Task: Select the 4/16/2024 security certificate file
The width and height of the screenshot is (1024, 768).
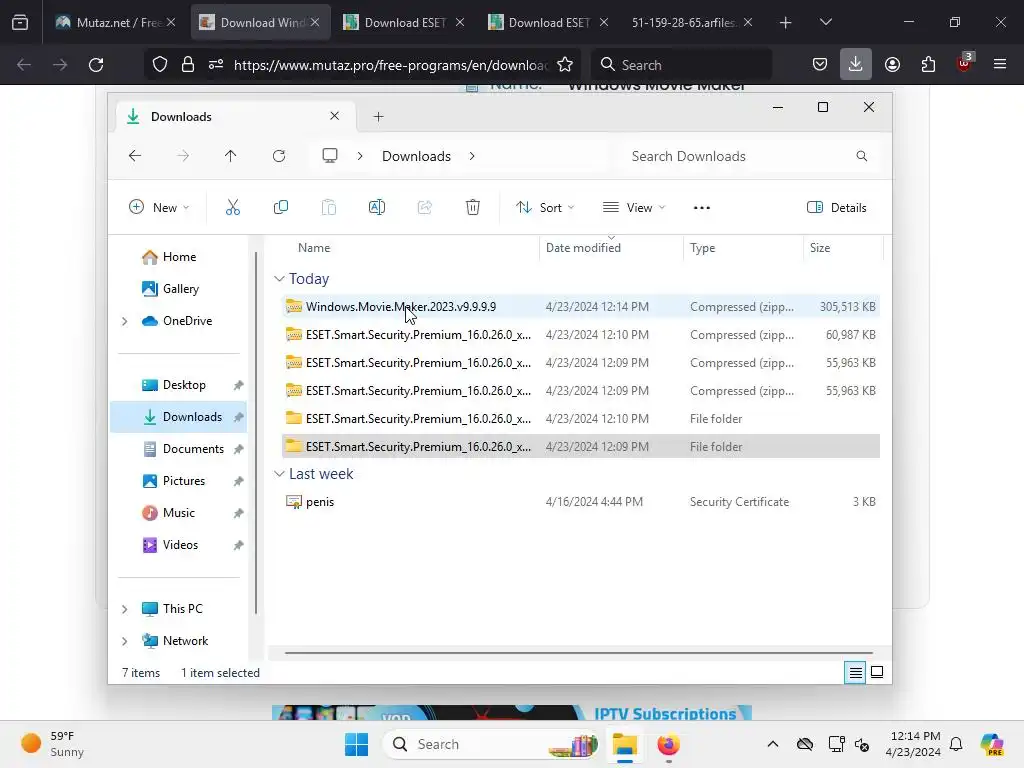Action: point(581,502)
